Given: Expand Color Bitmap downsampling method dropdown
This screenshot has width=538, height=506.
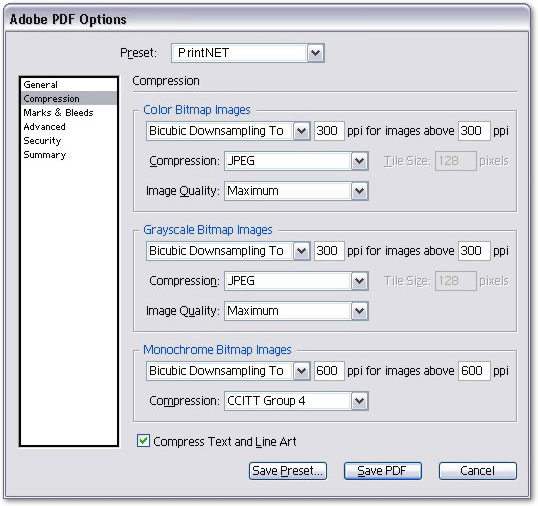Looking at the screenshot, I should coord(228,131).
